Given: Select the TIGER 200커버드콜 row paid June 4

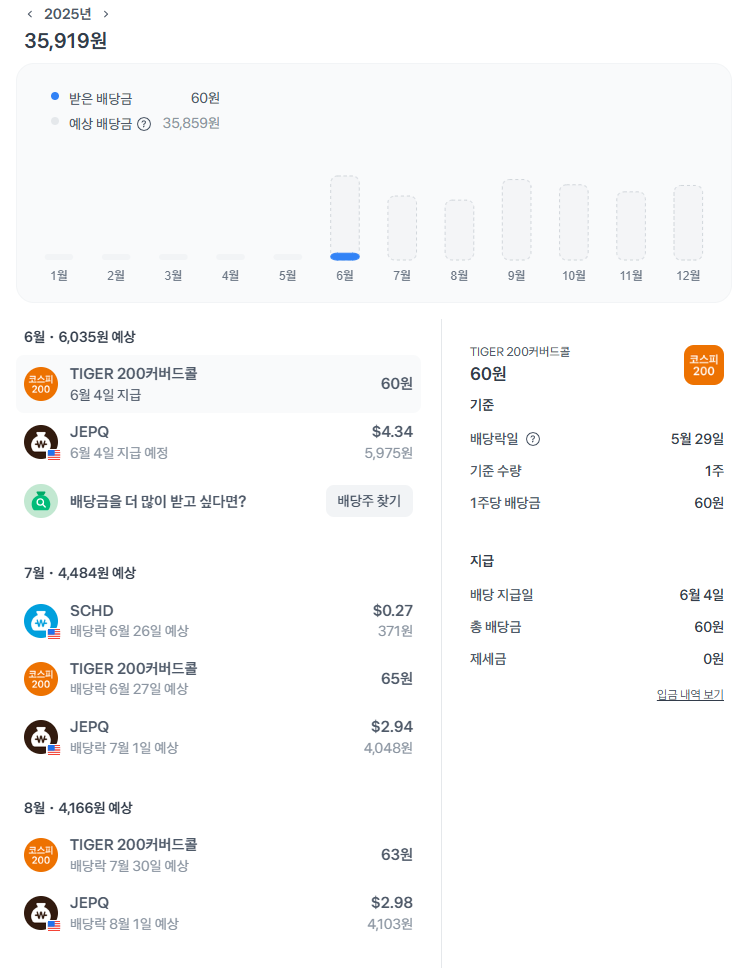Looking at the screenshot, I should 218,383.
